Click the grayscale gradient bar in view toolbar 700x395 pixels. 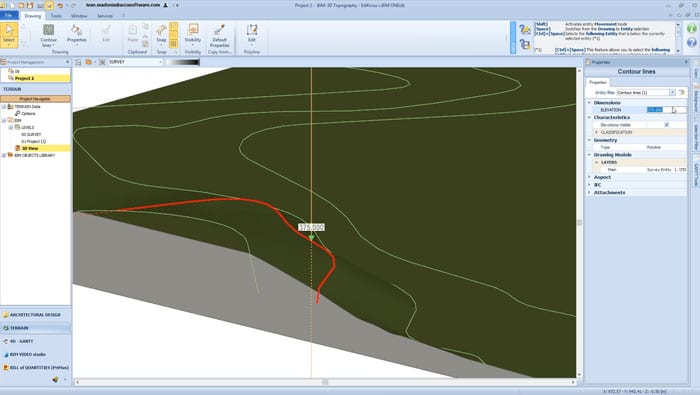coord(183,62)
